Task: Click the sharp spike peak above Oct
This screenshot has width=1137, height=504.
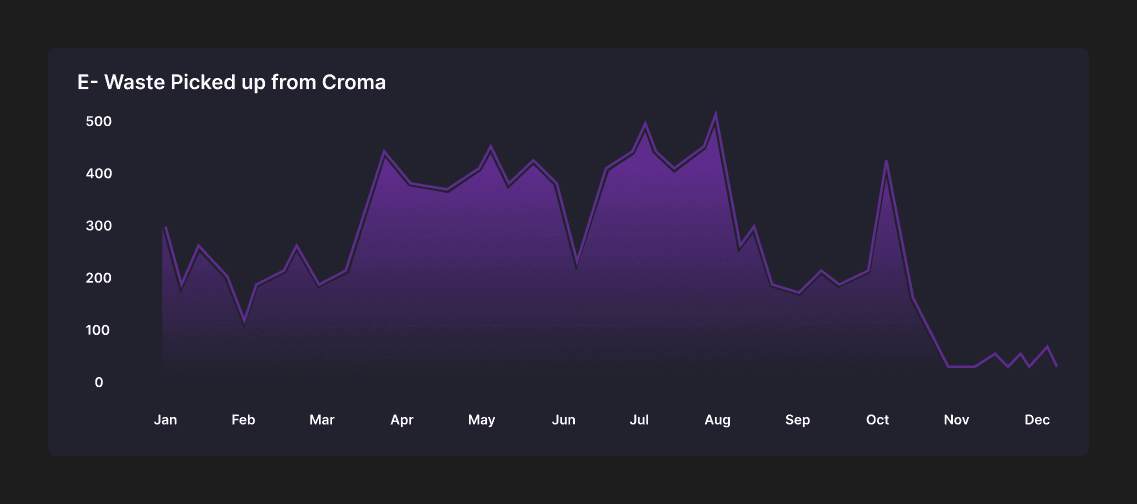Action: (x=886, y=162)
